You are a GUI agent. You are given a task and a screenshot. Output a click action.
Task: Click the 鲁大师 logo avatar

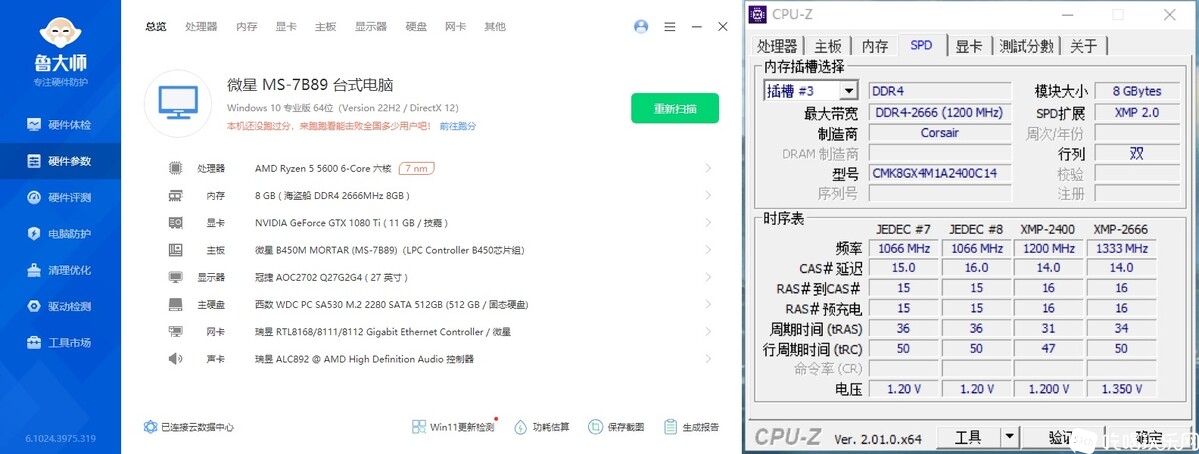point(60,31)
